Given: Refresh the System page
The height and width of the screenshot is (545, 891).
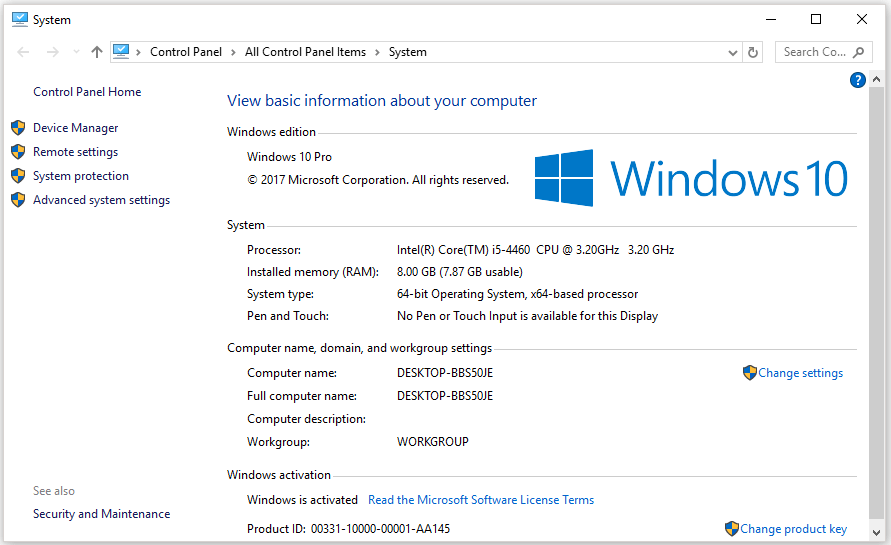Looking at the screenshot, I should pos(753,52).
